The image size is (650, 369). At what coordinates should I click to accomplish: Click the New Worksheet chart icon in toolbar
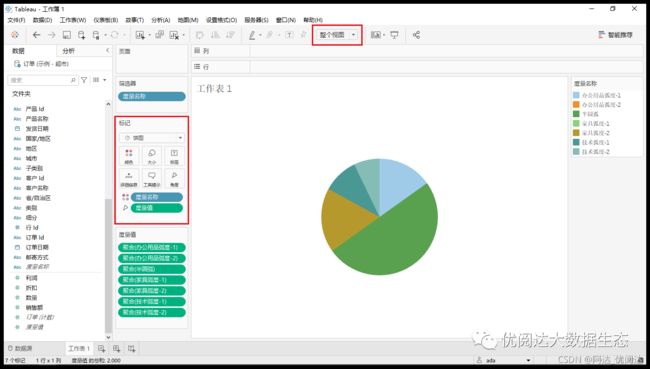140,35
